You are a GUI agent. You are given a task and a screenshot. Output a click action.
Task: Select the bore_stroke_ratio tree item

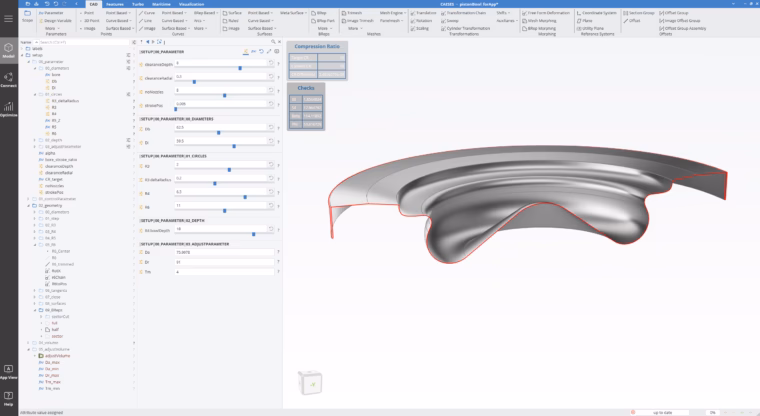click(61, 160)
